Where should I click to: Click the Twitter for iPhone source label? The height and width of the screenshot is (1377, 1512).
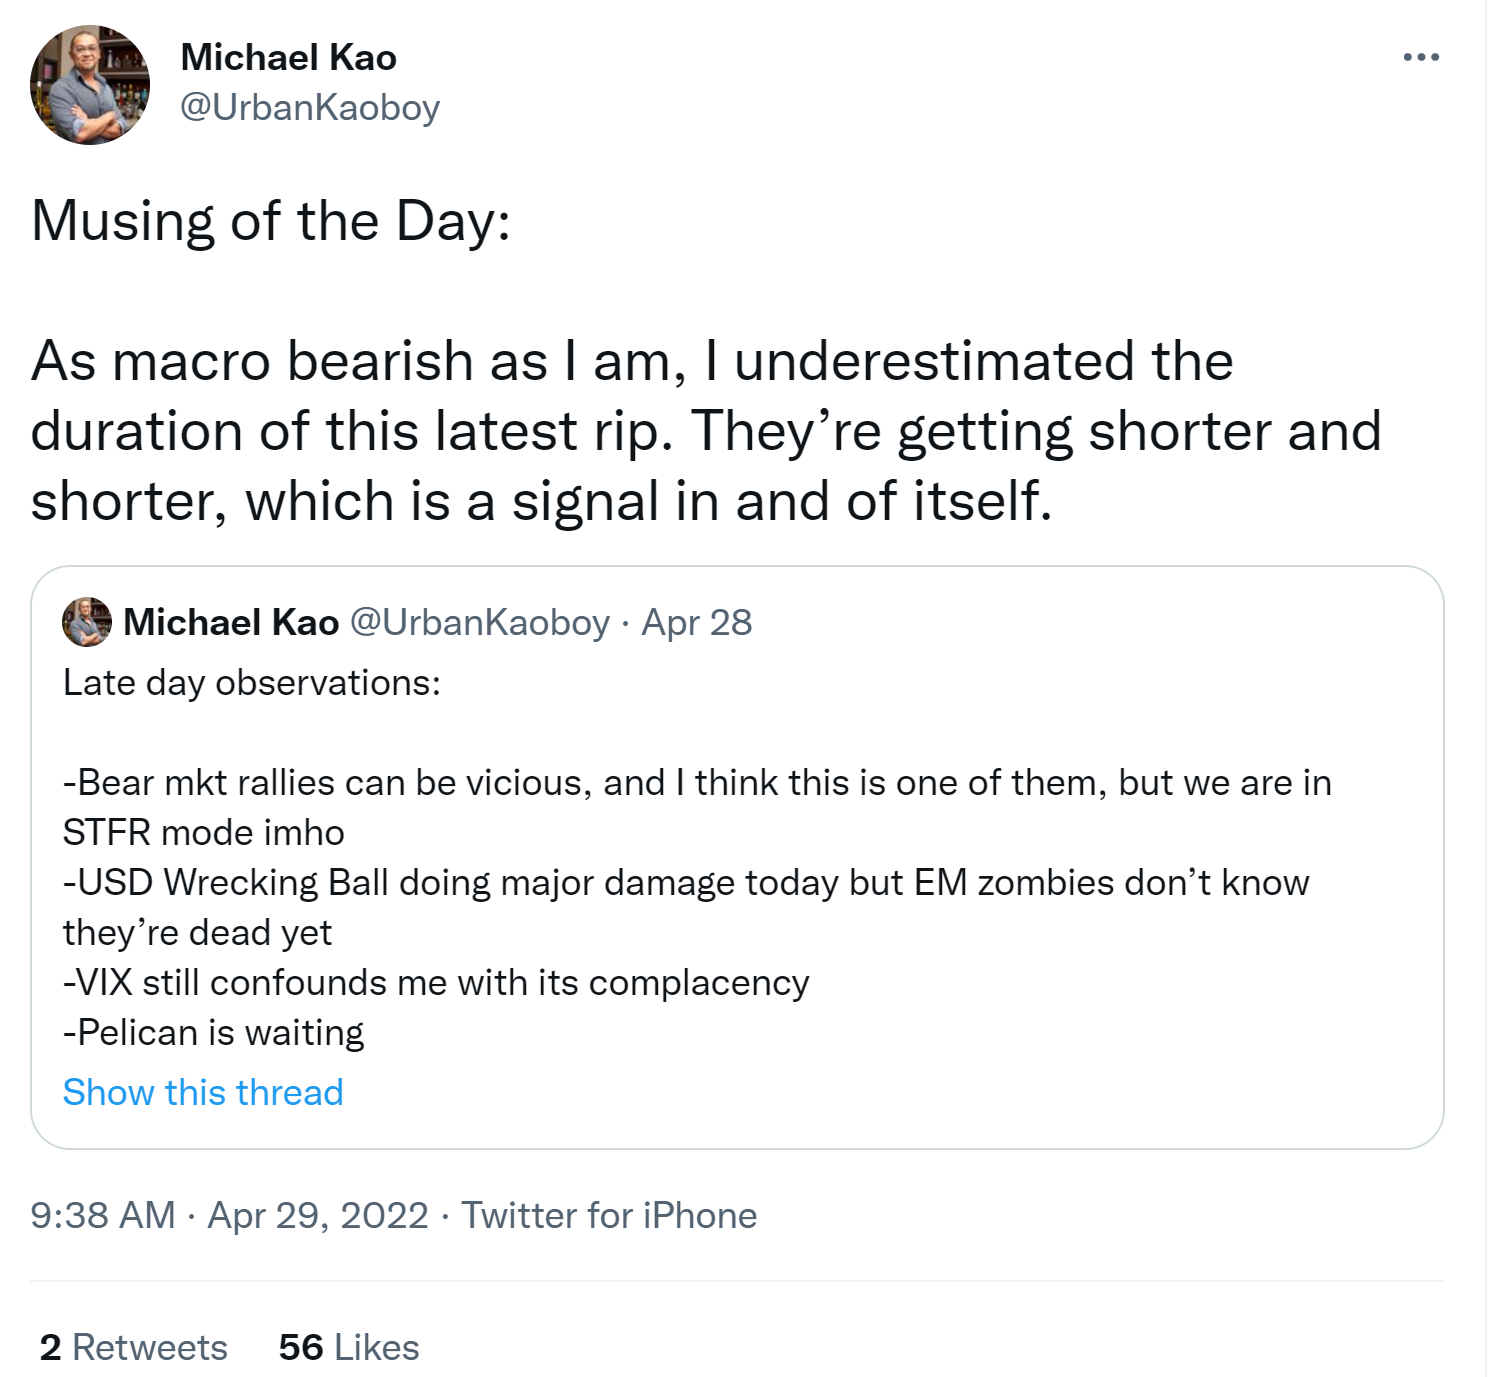(x=609, y=1215)
